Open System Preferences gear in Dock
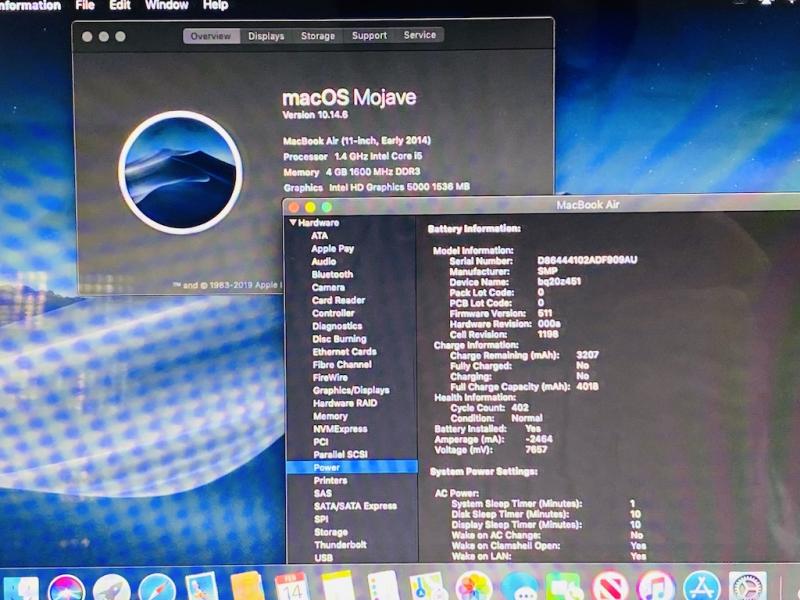This screenshot has height=600, width=800. (747, 588)
